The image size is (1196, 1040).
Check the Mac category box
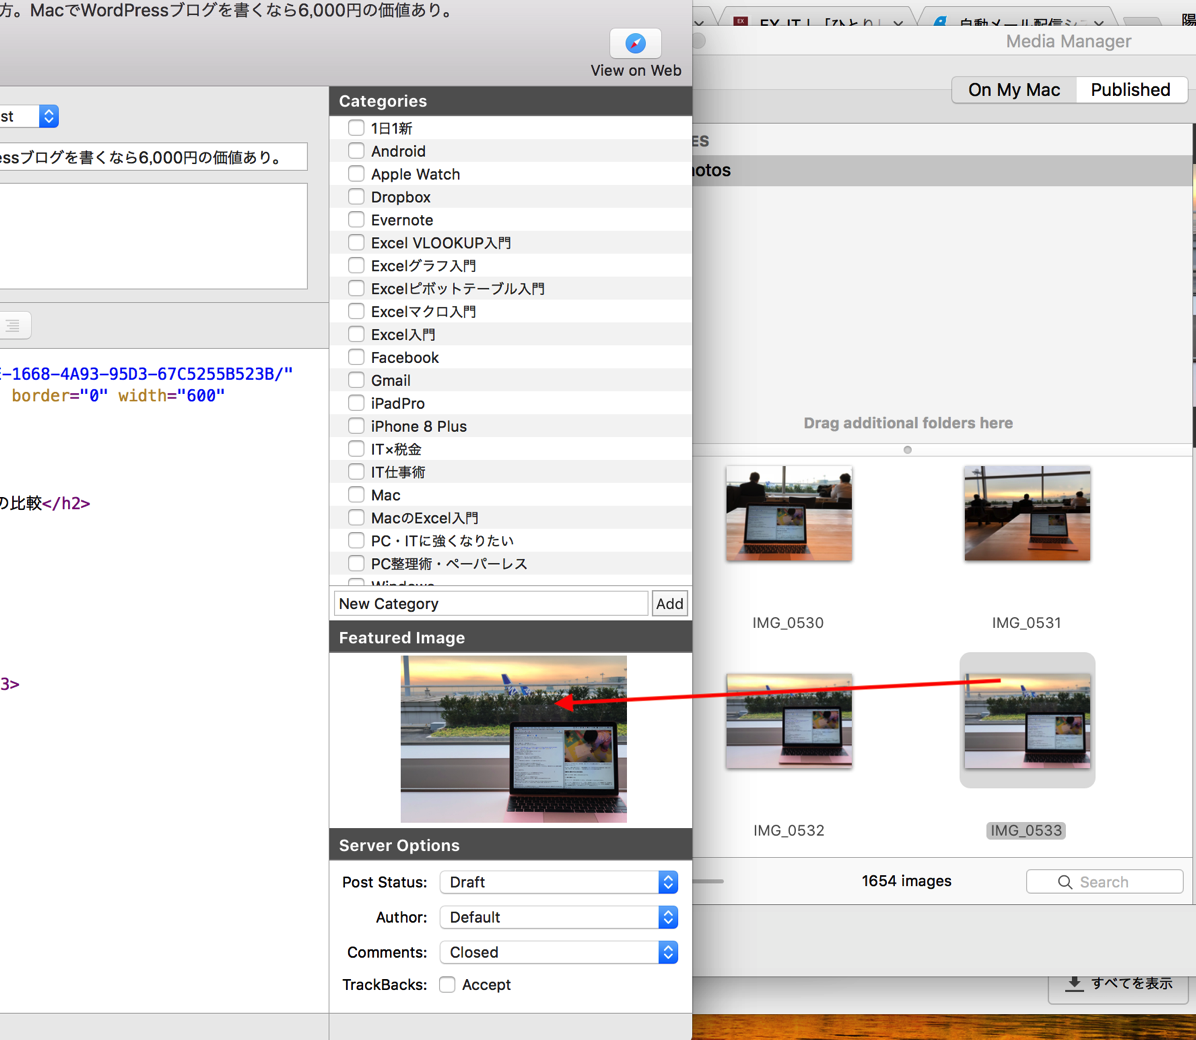[355, 494]
